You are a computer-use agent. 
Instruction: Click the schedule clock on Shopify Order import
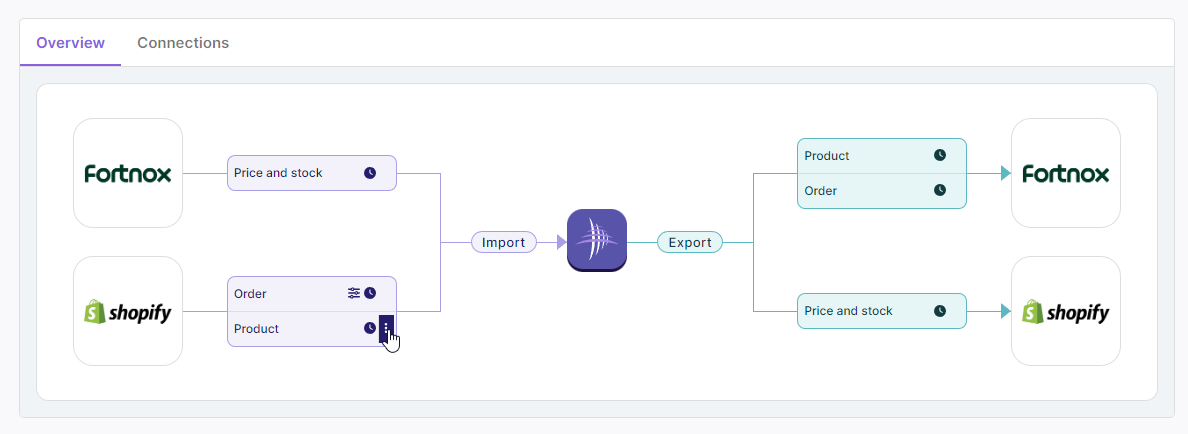tap(370, 293)
